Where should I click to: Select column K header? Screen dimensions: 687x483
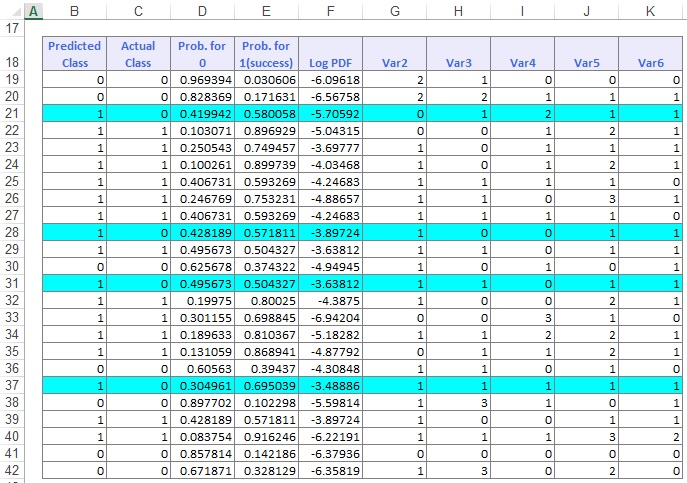click(651, 10)
